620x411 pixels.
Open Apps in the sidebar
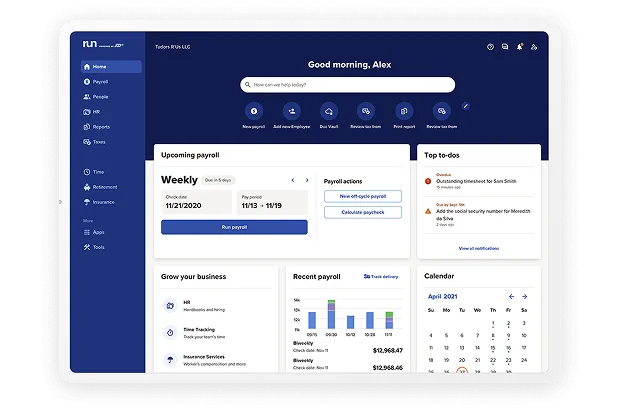point(94,232)
